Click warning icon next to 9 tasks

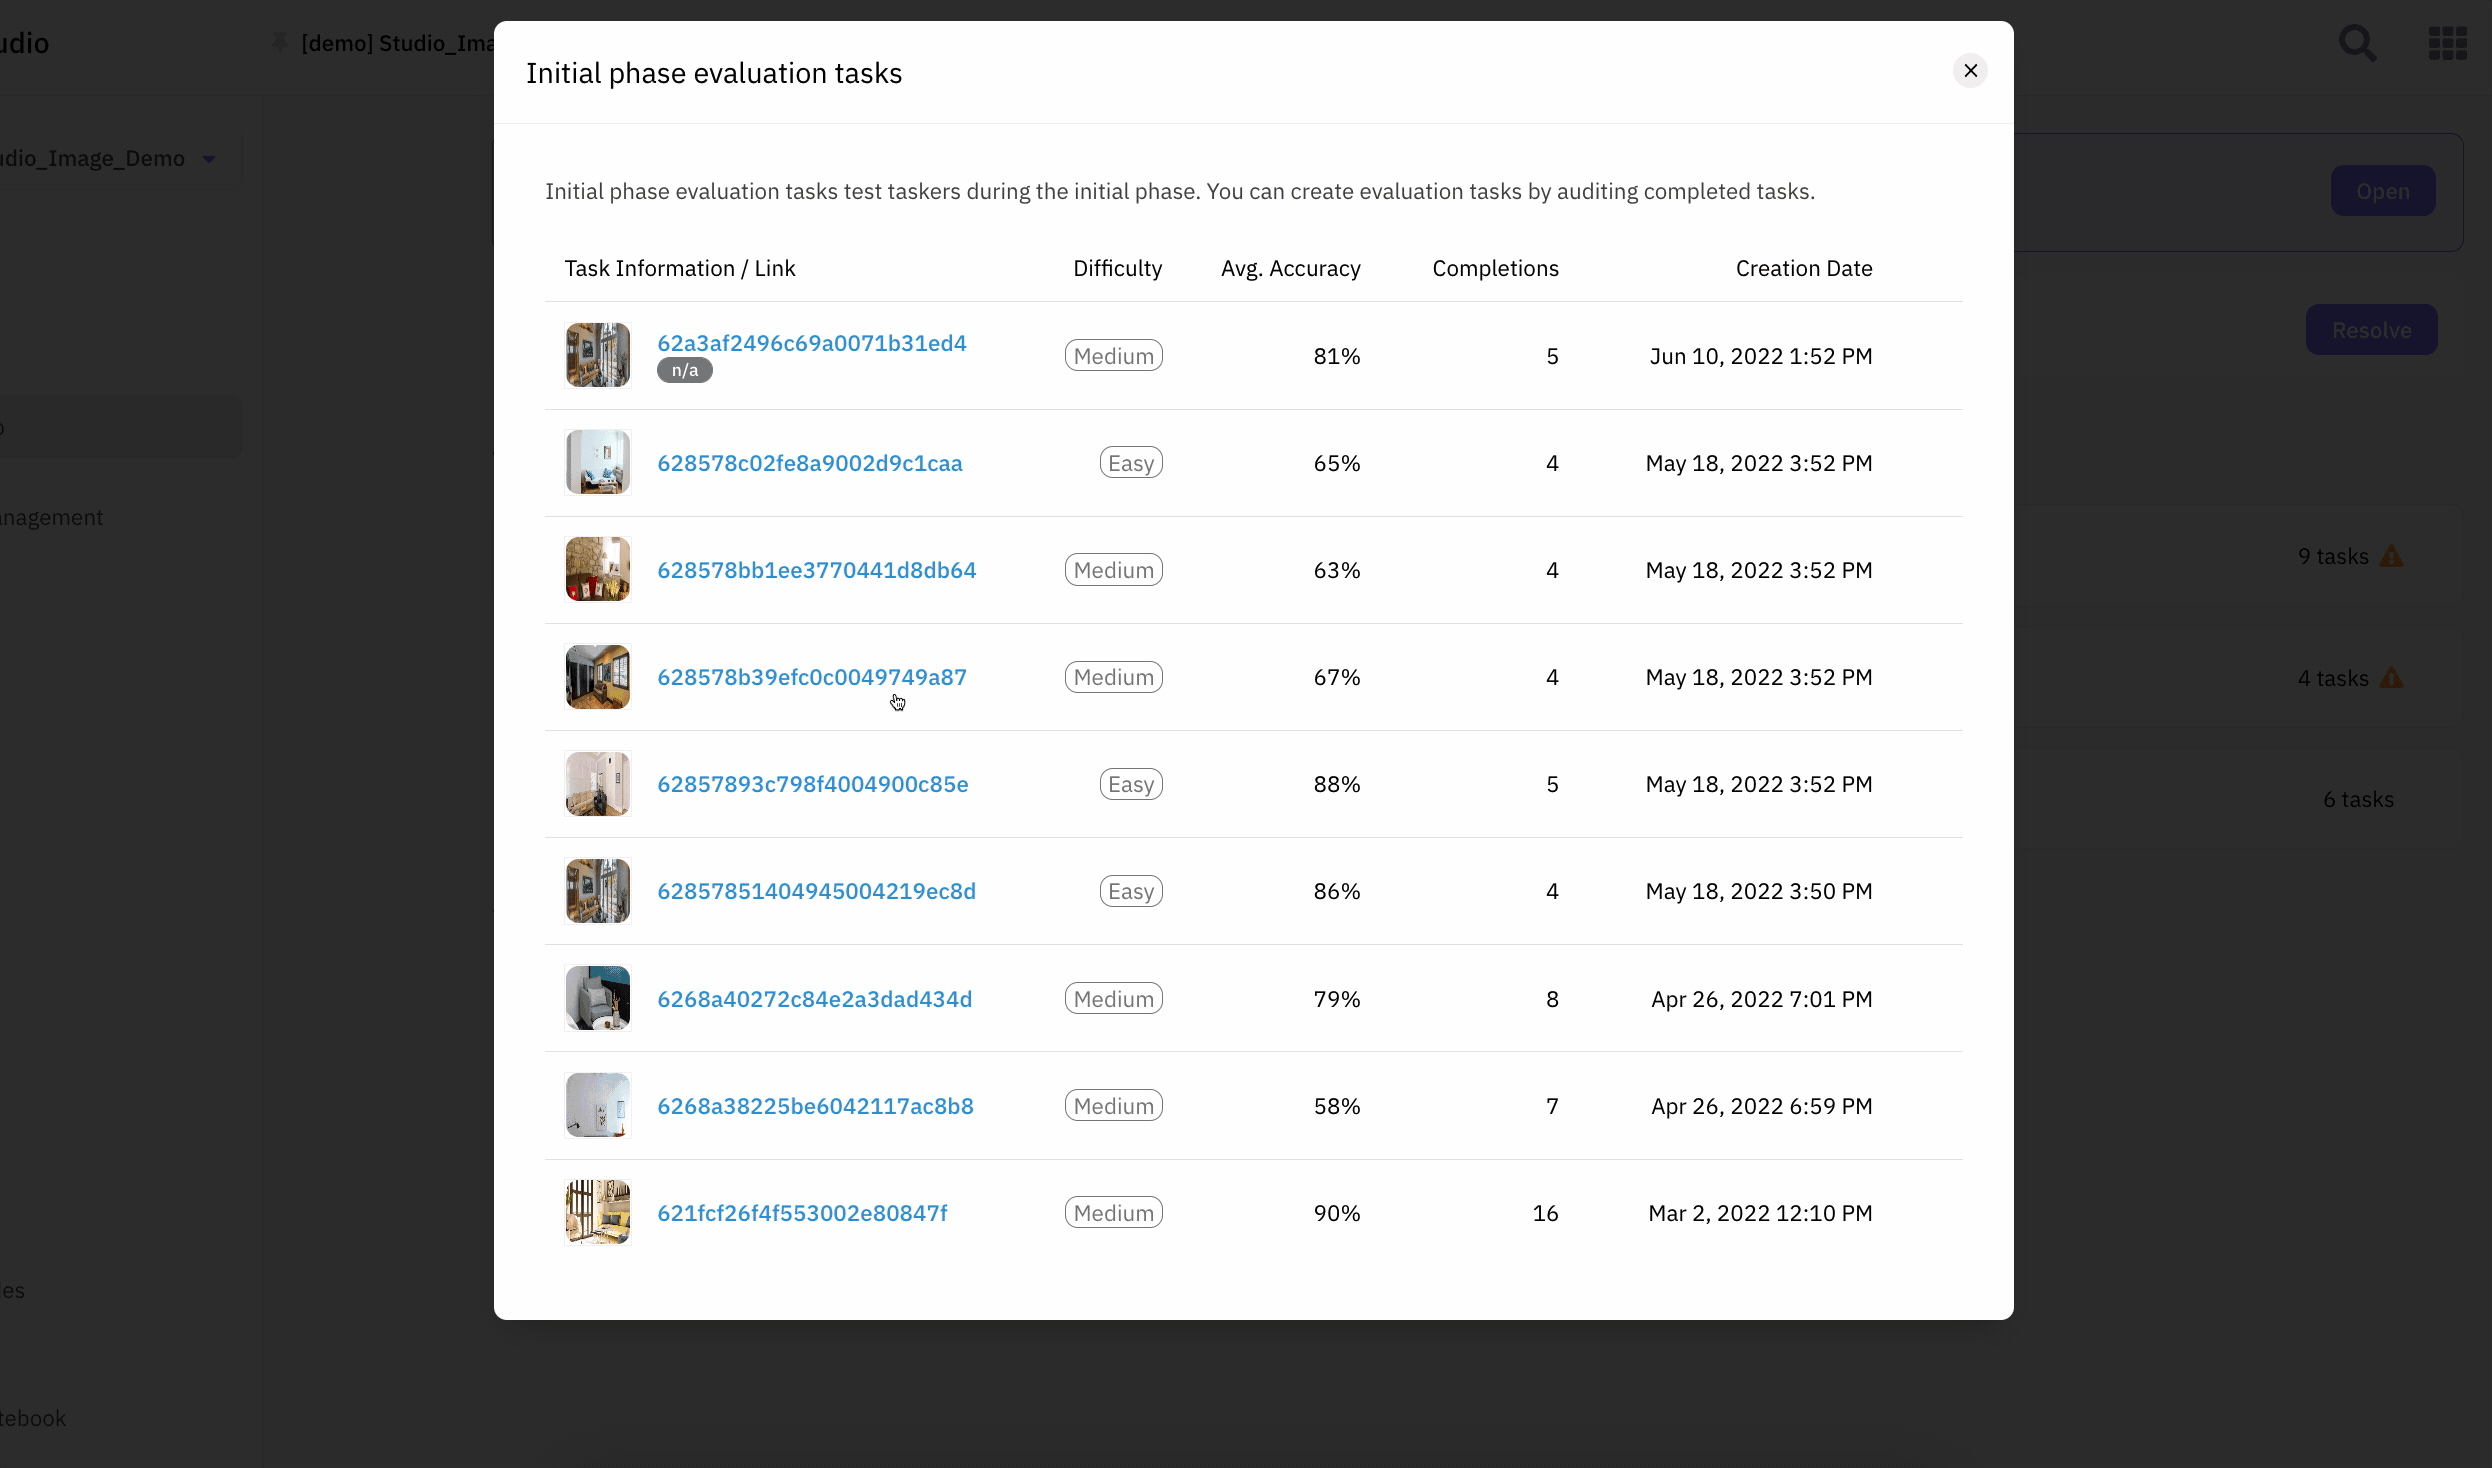tap(2391, 556)
